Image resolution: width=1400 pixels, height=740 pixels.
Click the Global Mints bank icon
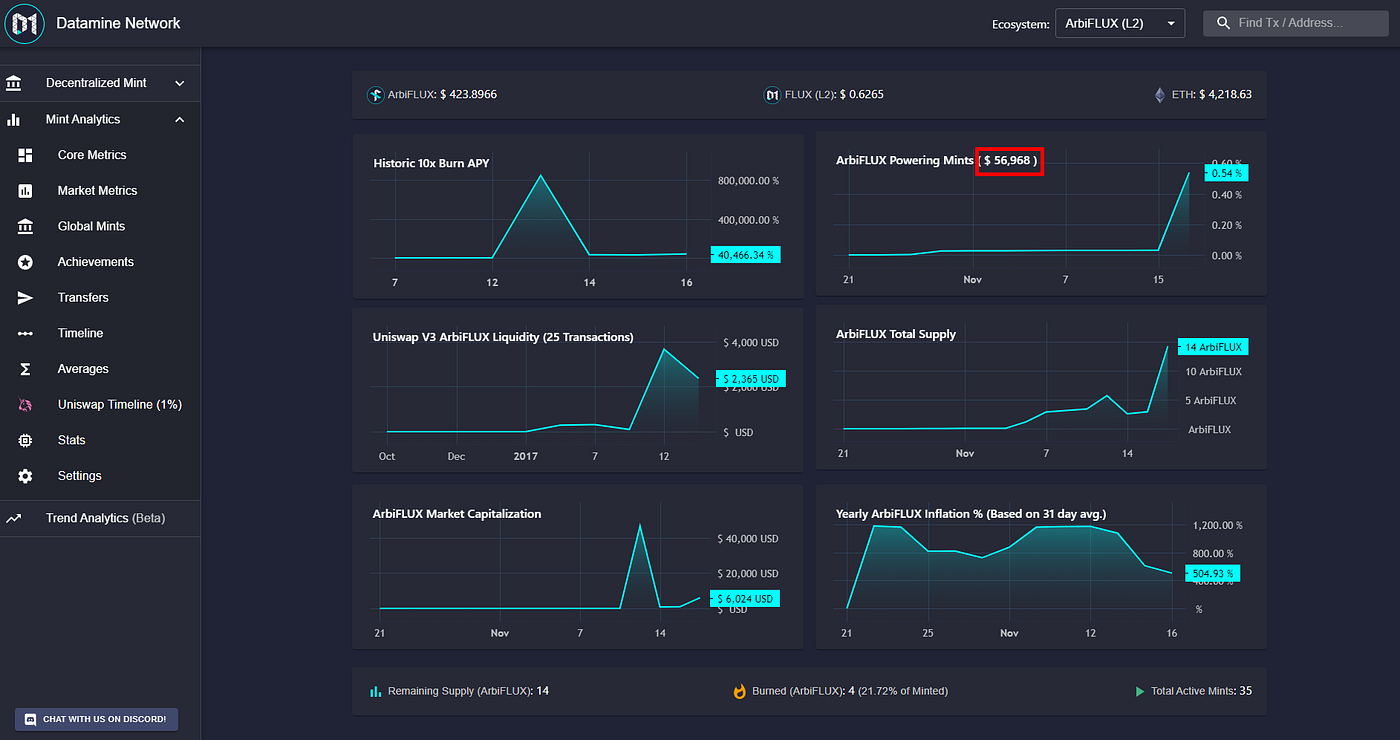(x=25, y=226)
